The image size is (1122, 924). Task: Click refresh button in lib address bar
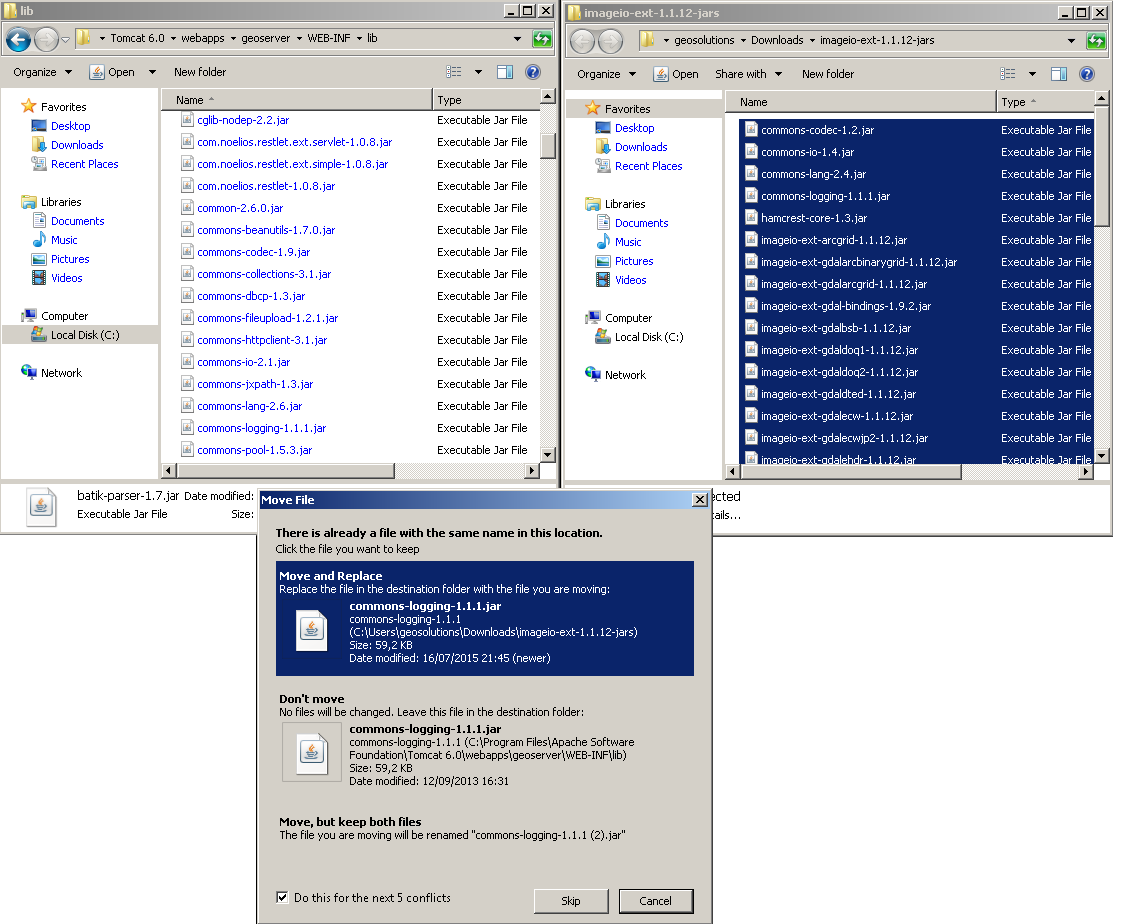[x=542, y=39]
